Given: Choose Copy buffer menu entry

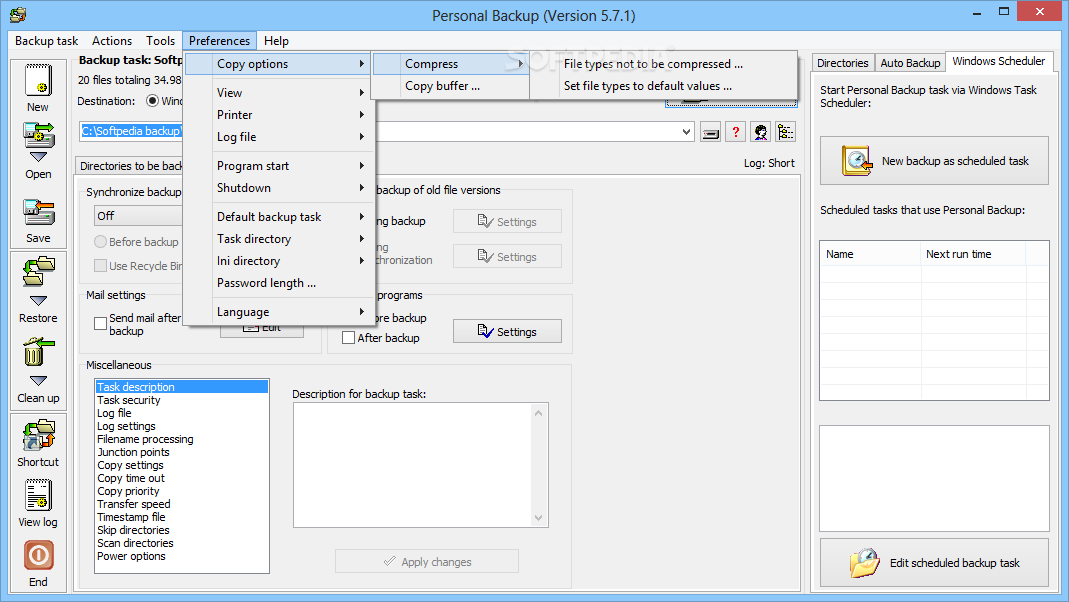Looking at the screenshot, I should pos(451,86).
